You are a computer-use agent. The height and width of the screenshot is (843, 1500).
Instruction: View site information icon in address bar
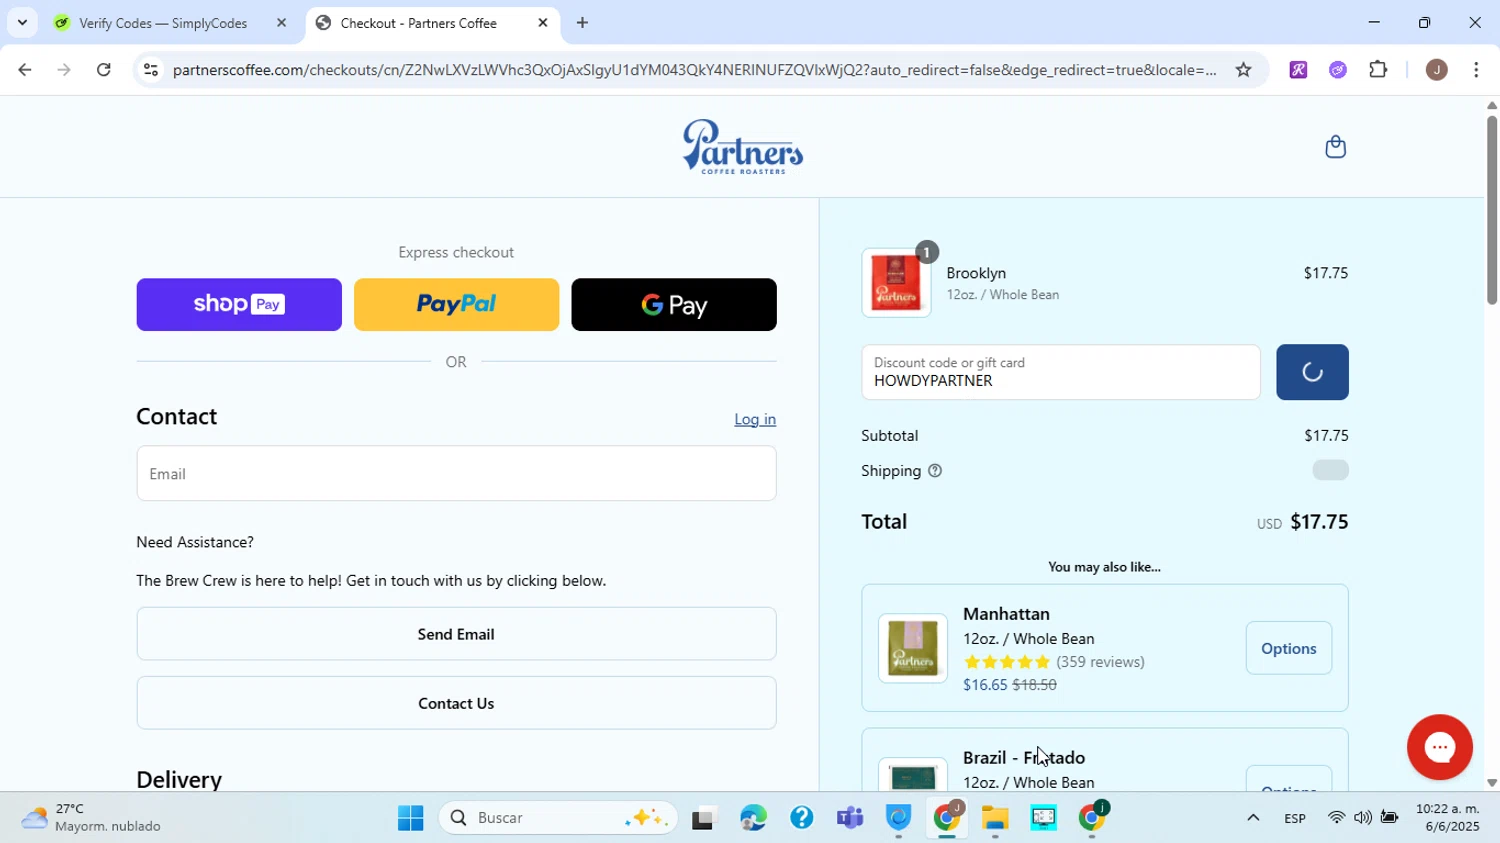tap(150, 70)
